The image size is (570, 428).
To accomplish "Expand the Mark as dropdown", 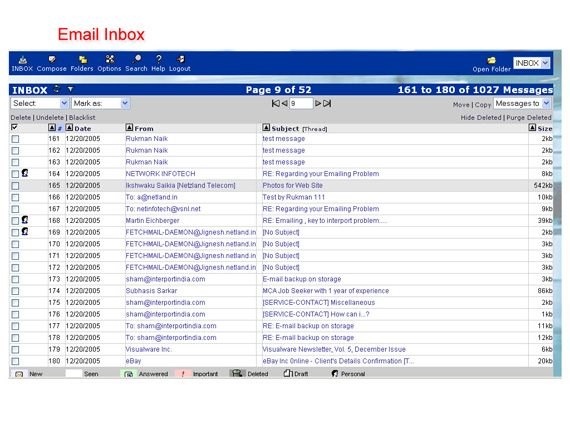I will pos(100,103).
